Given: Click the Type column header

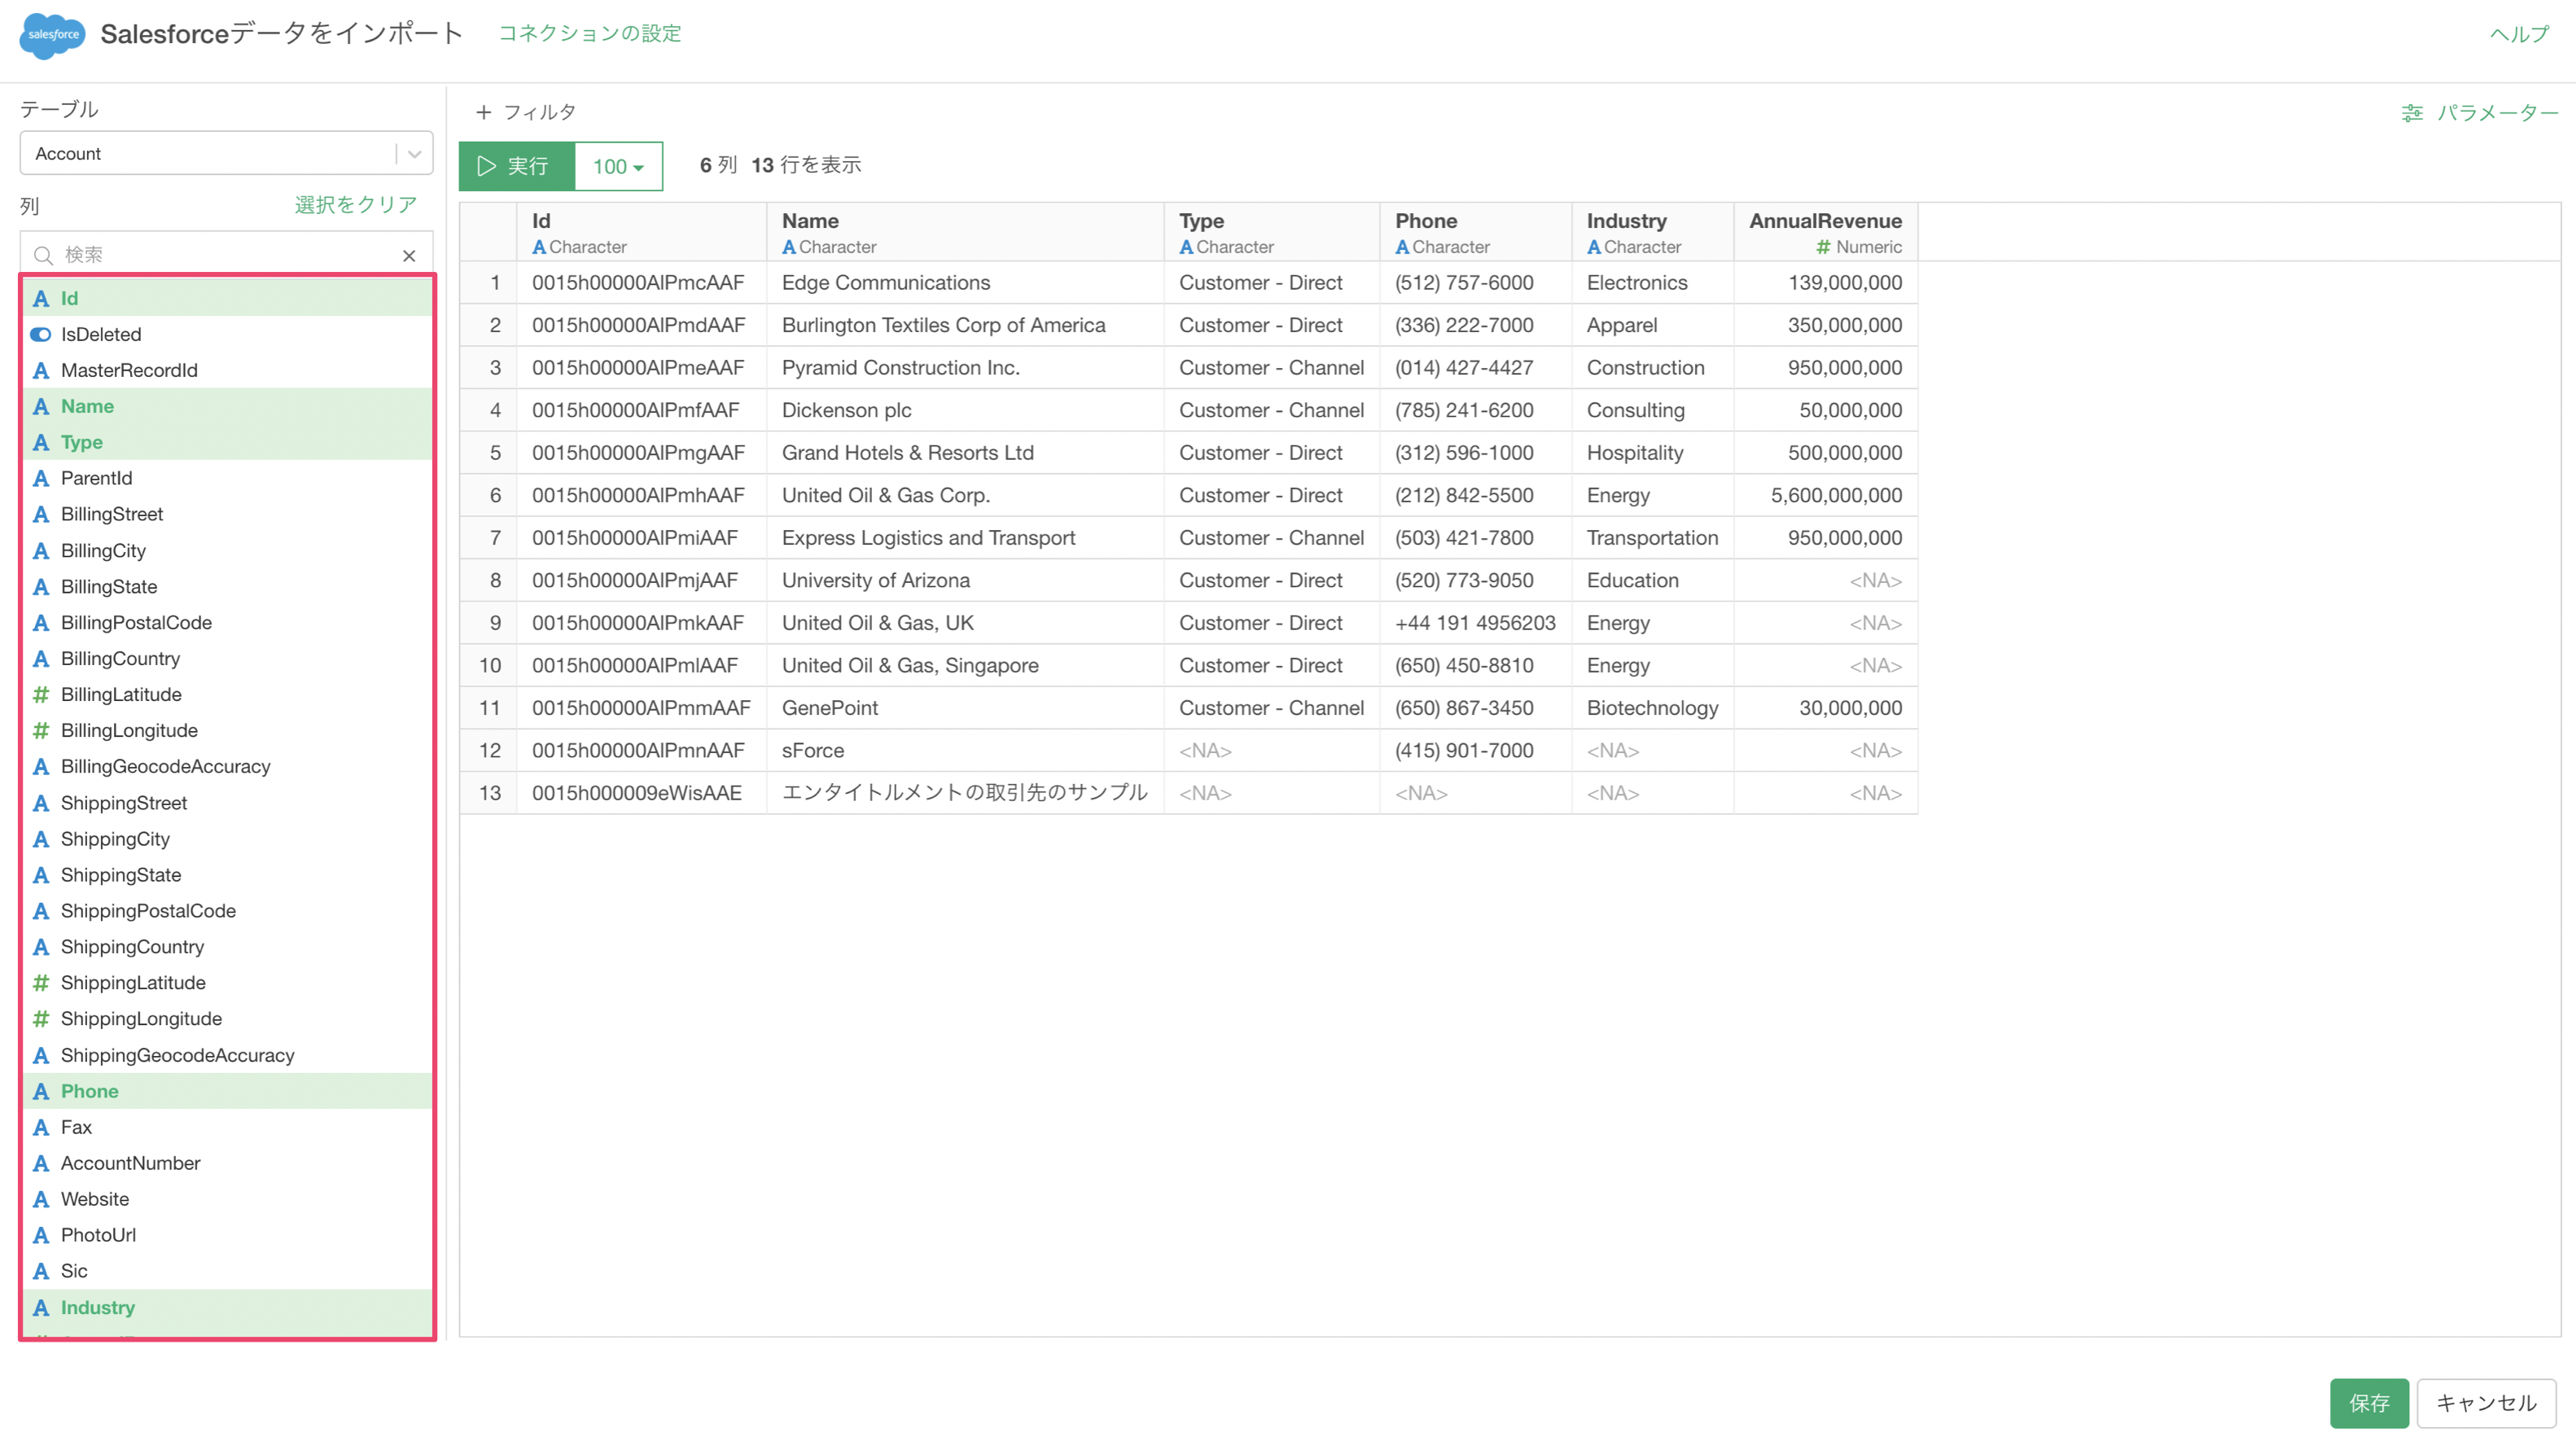Looking at the screenshot, I should (x=1271, y=232).
